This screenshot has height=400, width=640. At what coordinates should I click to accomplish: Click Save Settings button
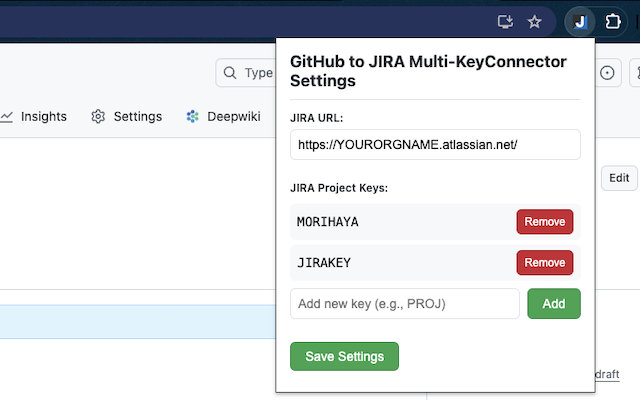344,356
